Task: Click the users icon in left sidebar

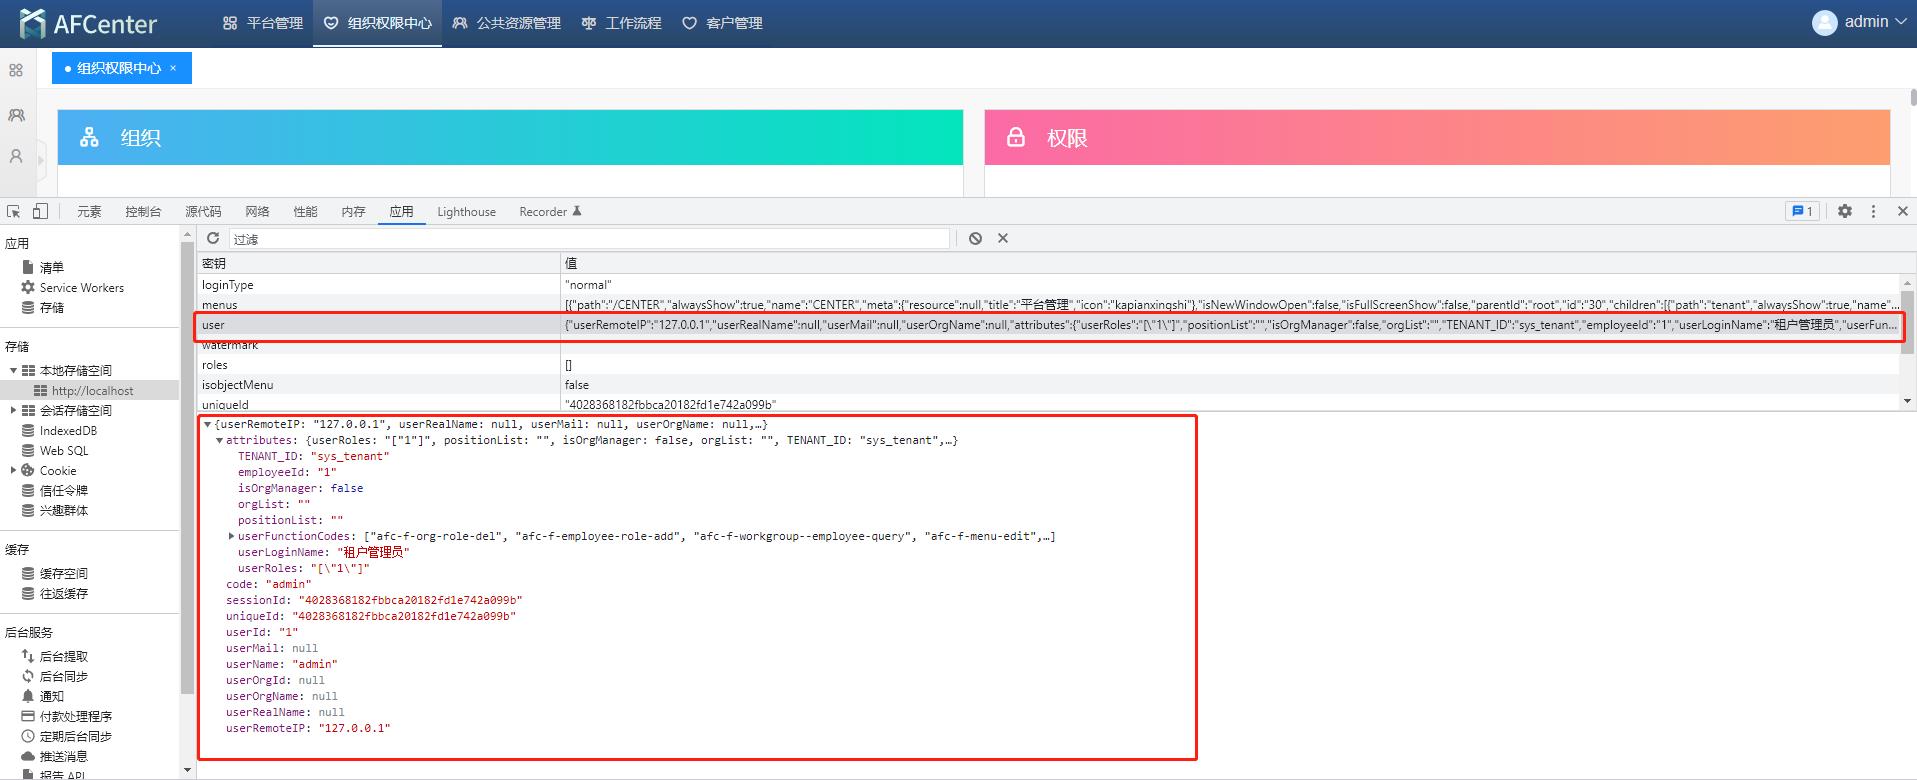Action: coord(16,115)
